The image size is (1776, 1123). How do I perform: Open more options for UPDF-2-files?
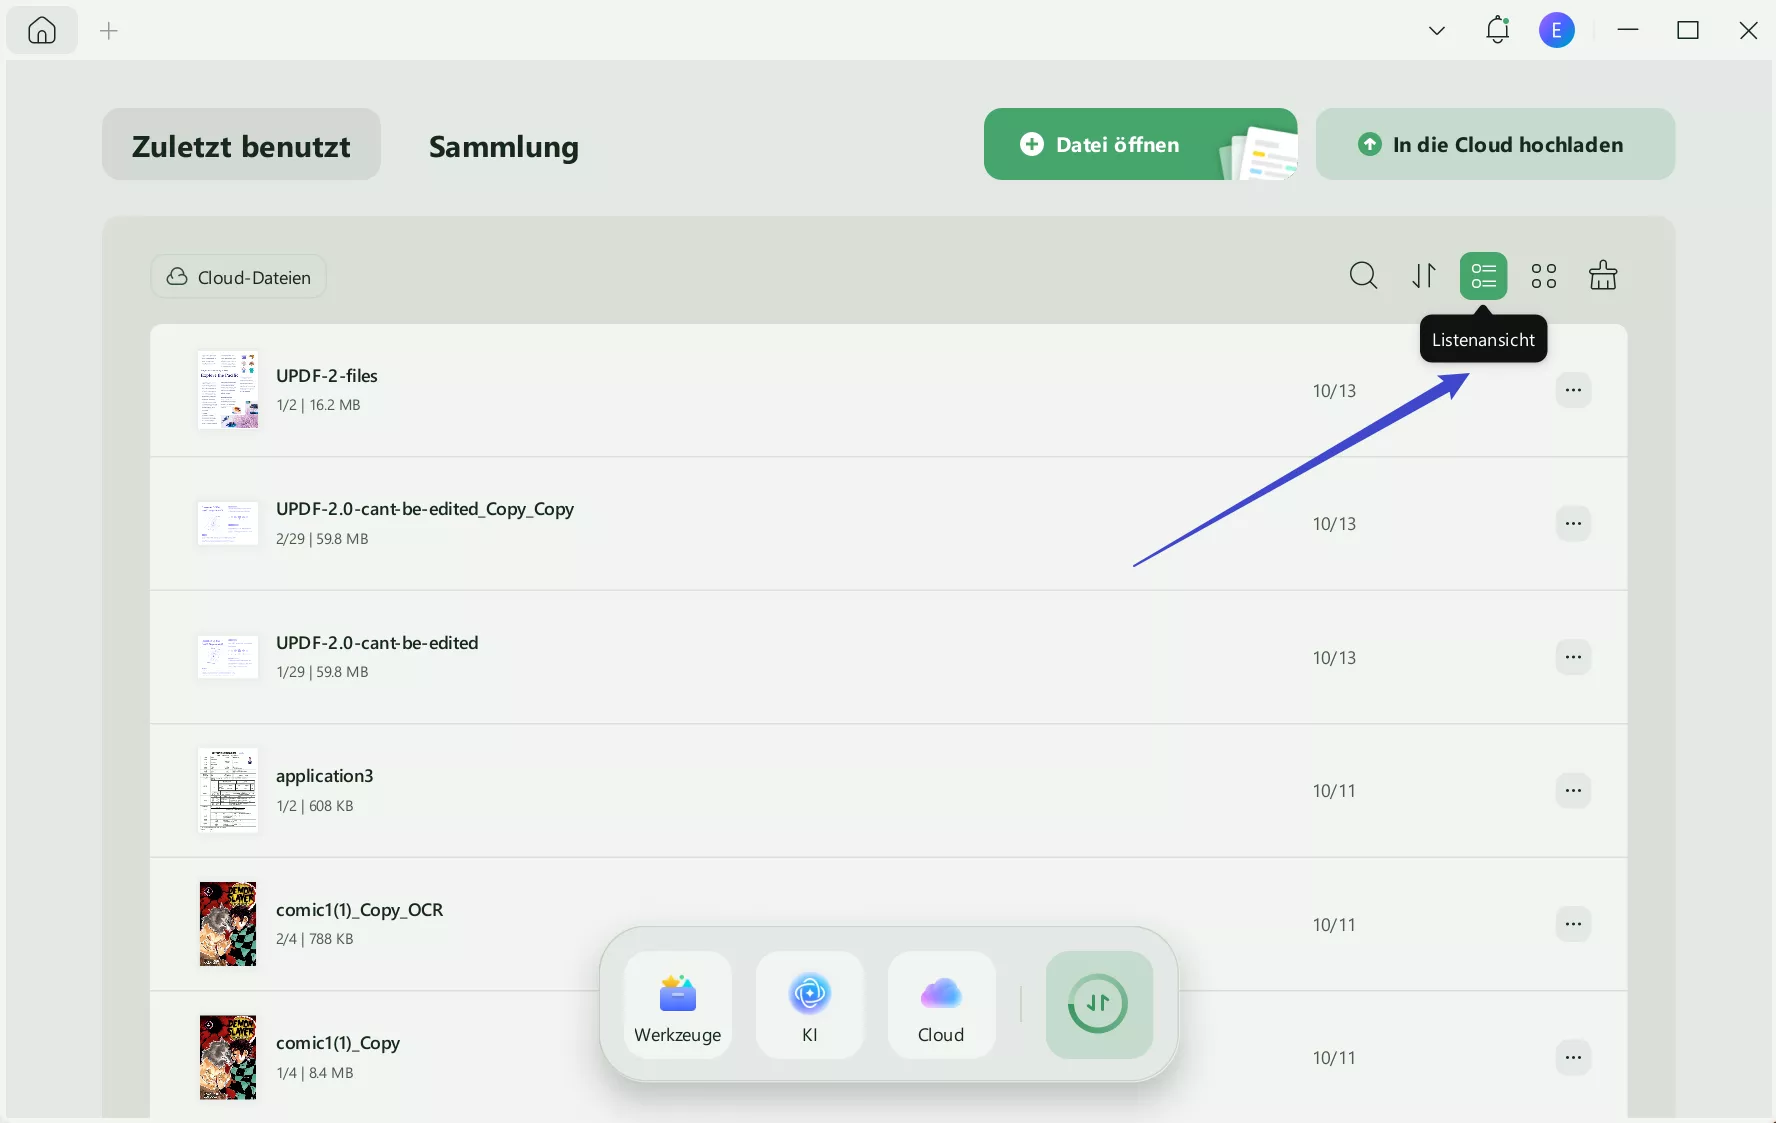click(1573, 390)
